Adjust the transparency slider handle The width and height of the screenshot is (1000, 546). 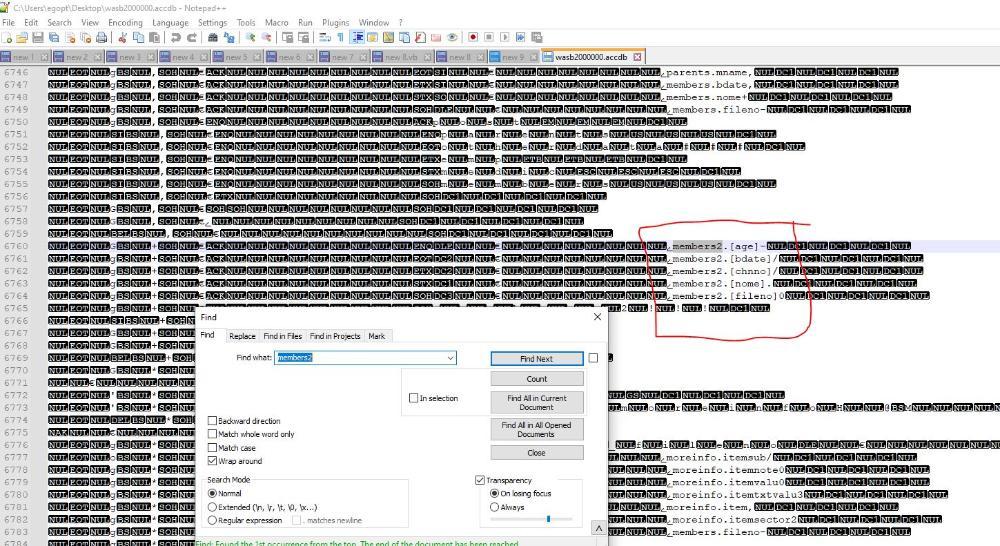click(x=548, y=519)
